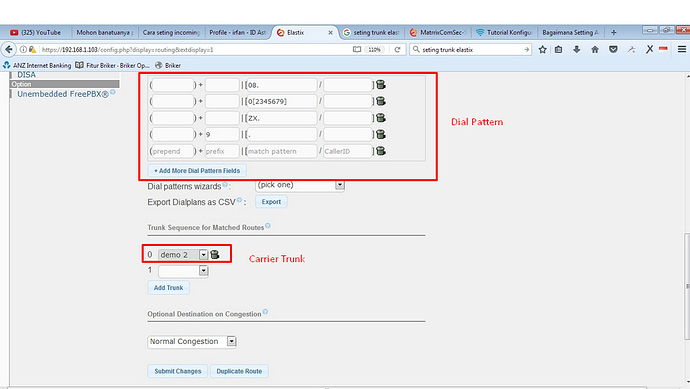Bookmark this page with star icon
The width and height of the screenshot is (690, 389).
[x=543, y=50]
